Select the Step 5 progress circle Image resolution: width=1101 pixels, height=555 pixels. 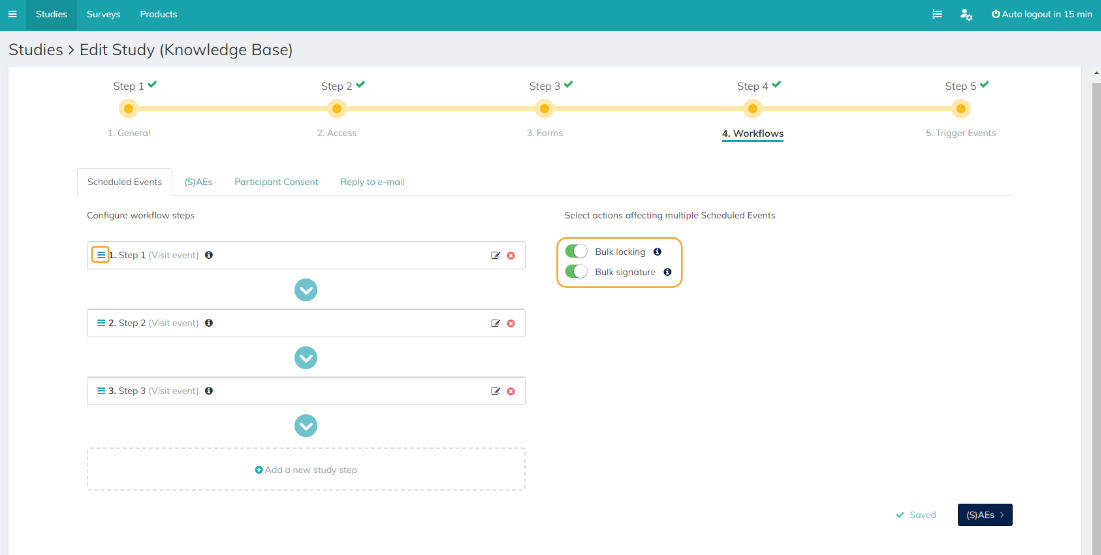pyautogui.click(x=961, y=109)
